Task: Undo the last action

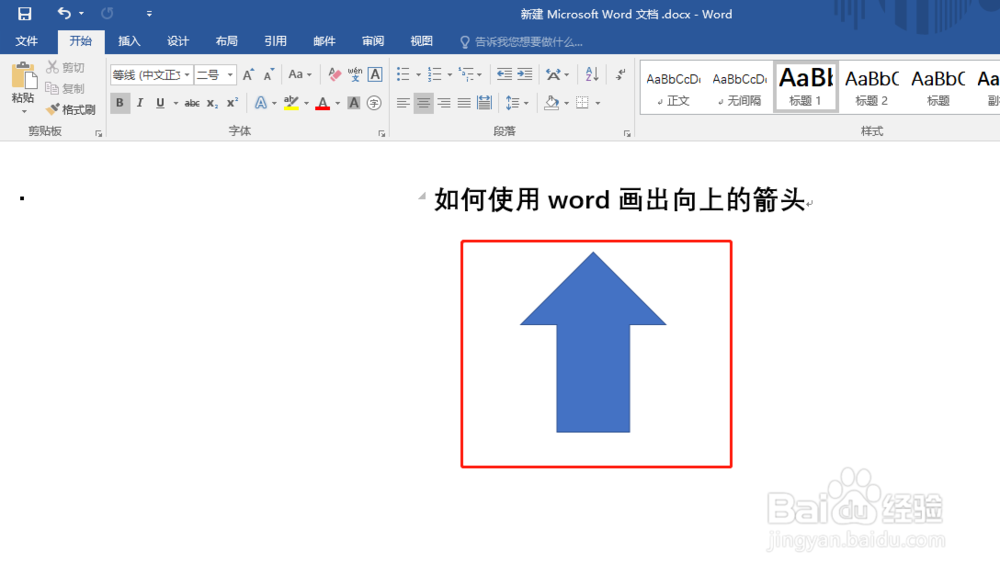Action: 64,13
